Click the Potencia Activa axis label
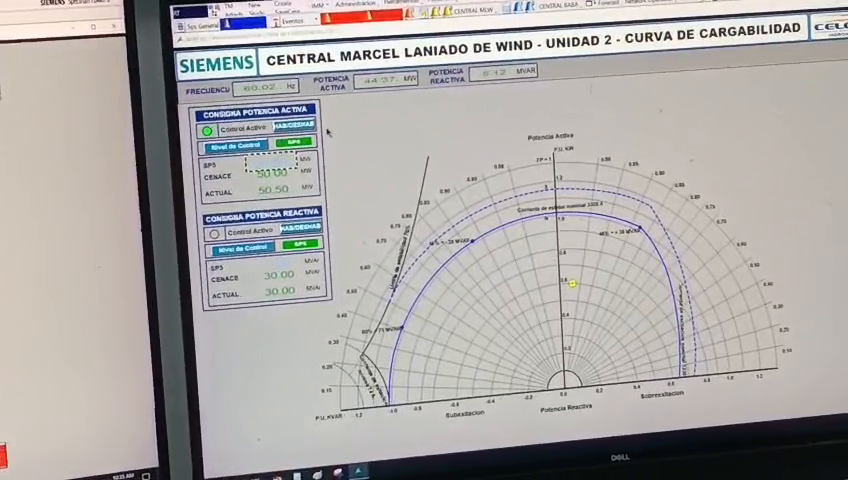 click(551, 137)
